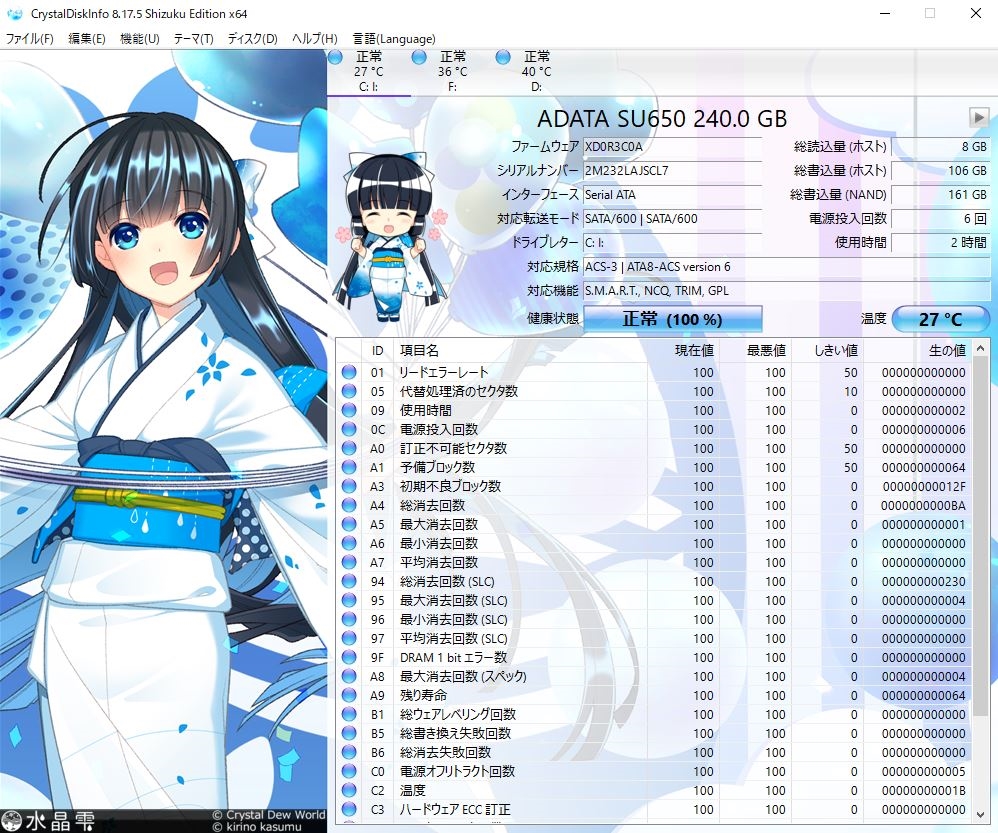Viewport: 998px width, 833px height.
Task: Open the 機能(U) menu
Action: 139,39
